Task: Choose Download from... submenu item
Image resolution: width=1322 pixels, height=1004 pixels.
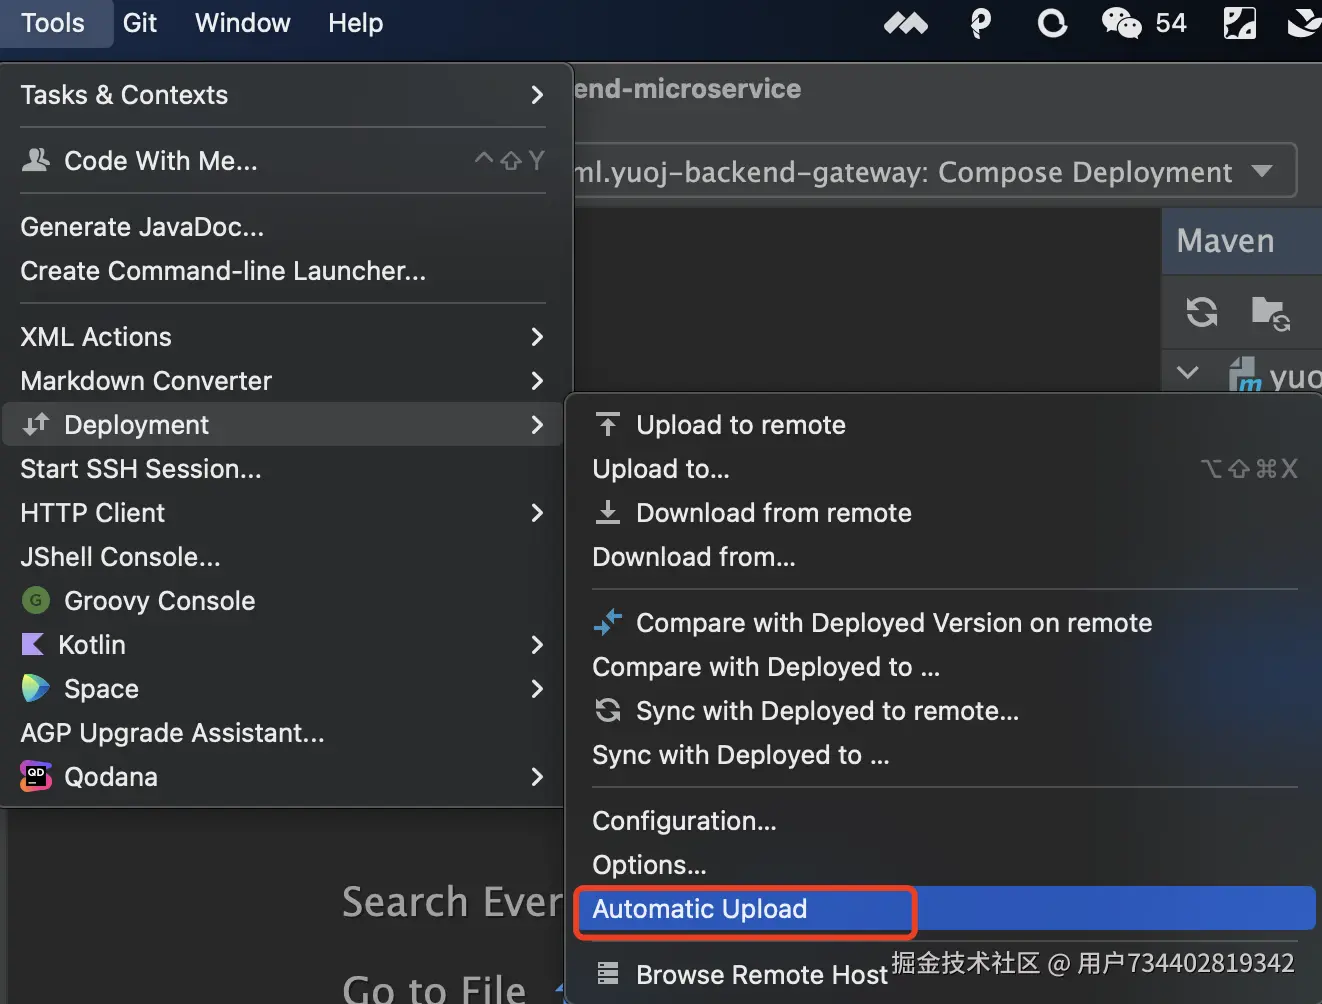Action: point(944,557)
